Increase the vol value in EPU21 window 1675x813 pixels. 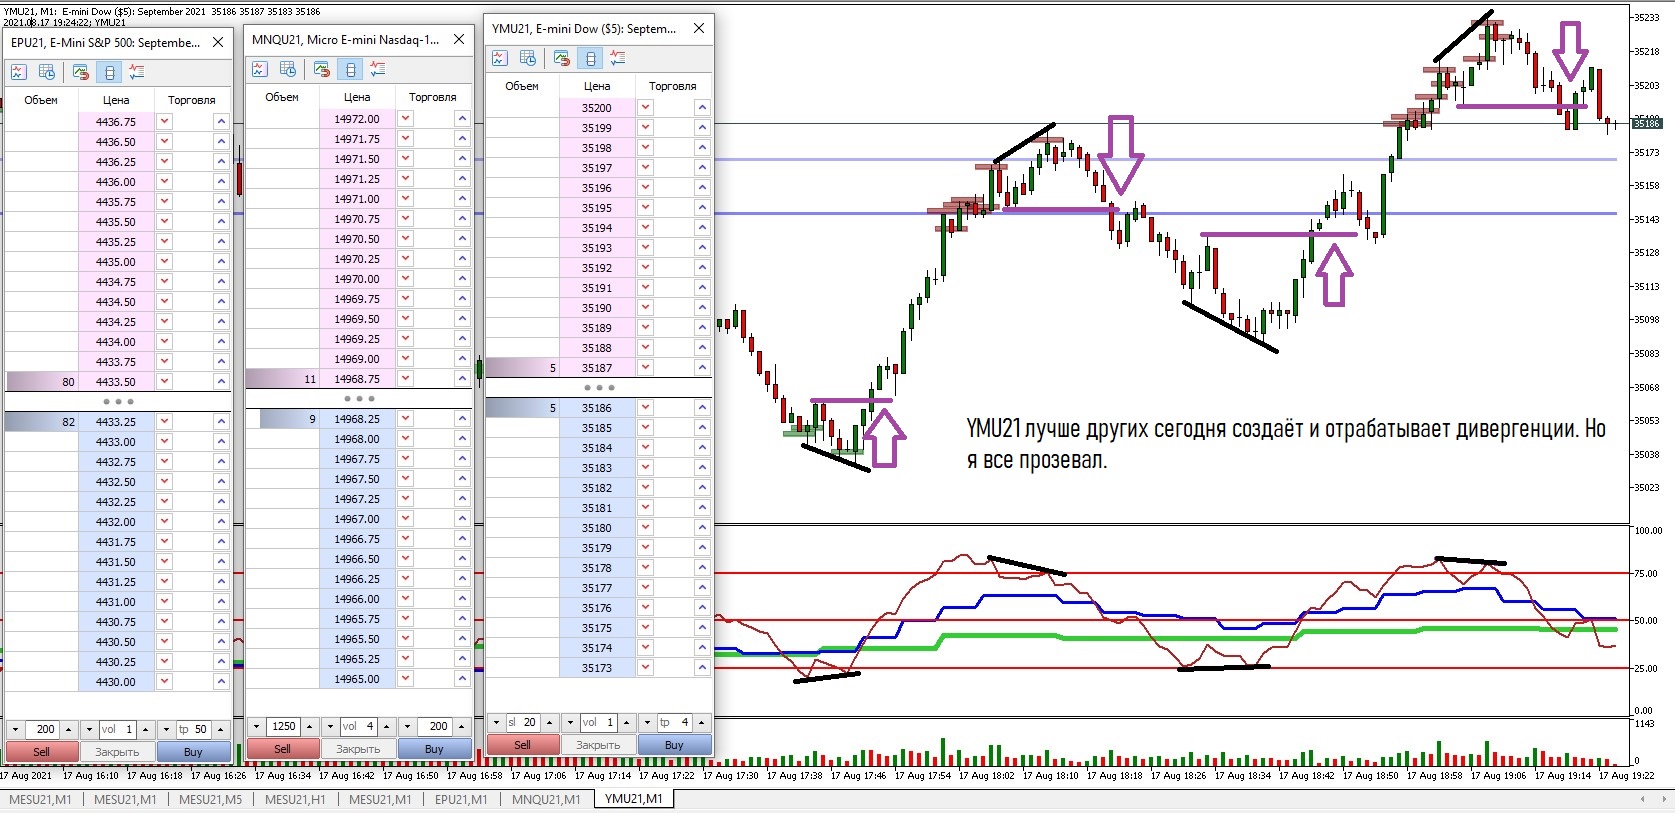tap(145, 729)
